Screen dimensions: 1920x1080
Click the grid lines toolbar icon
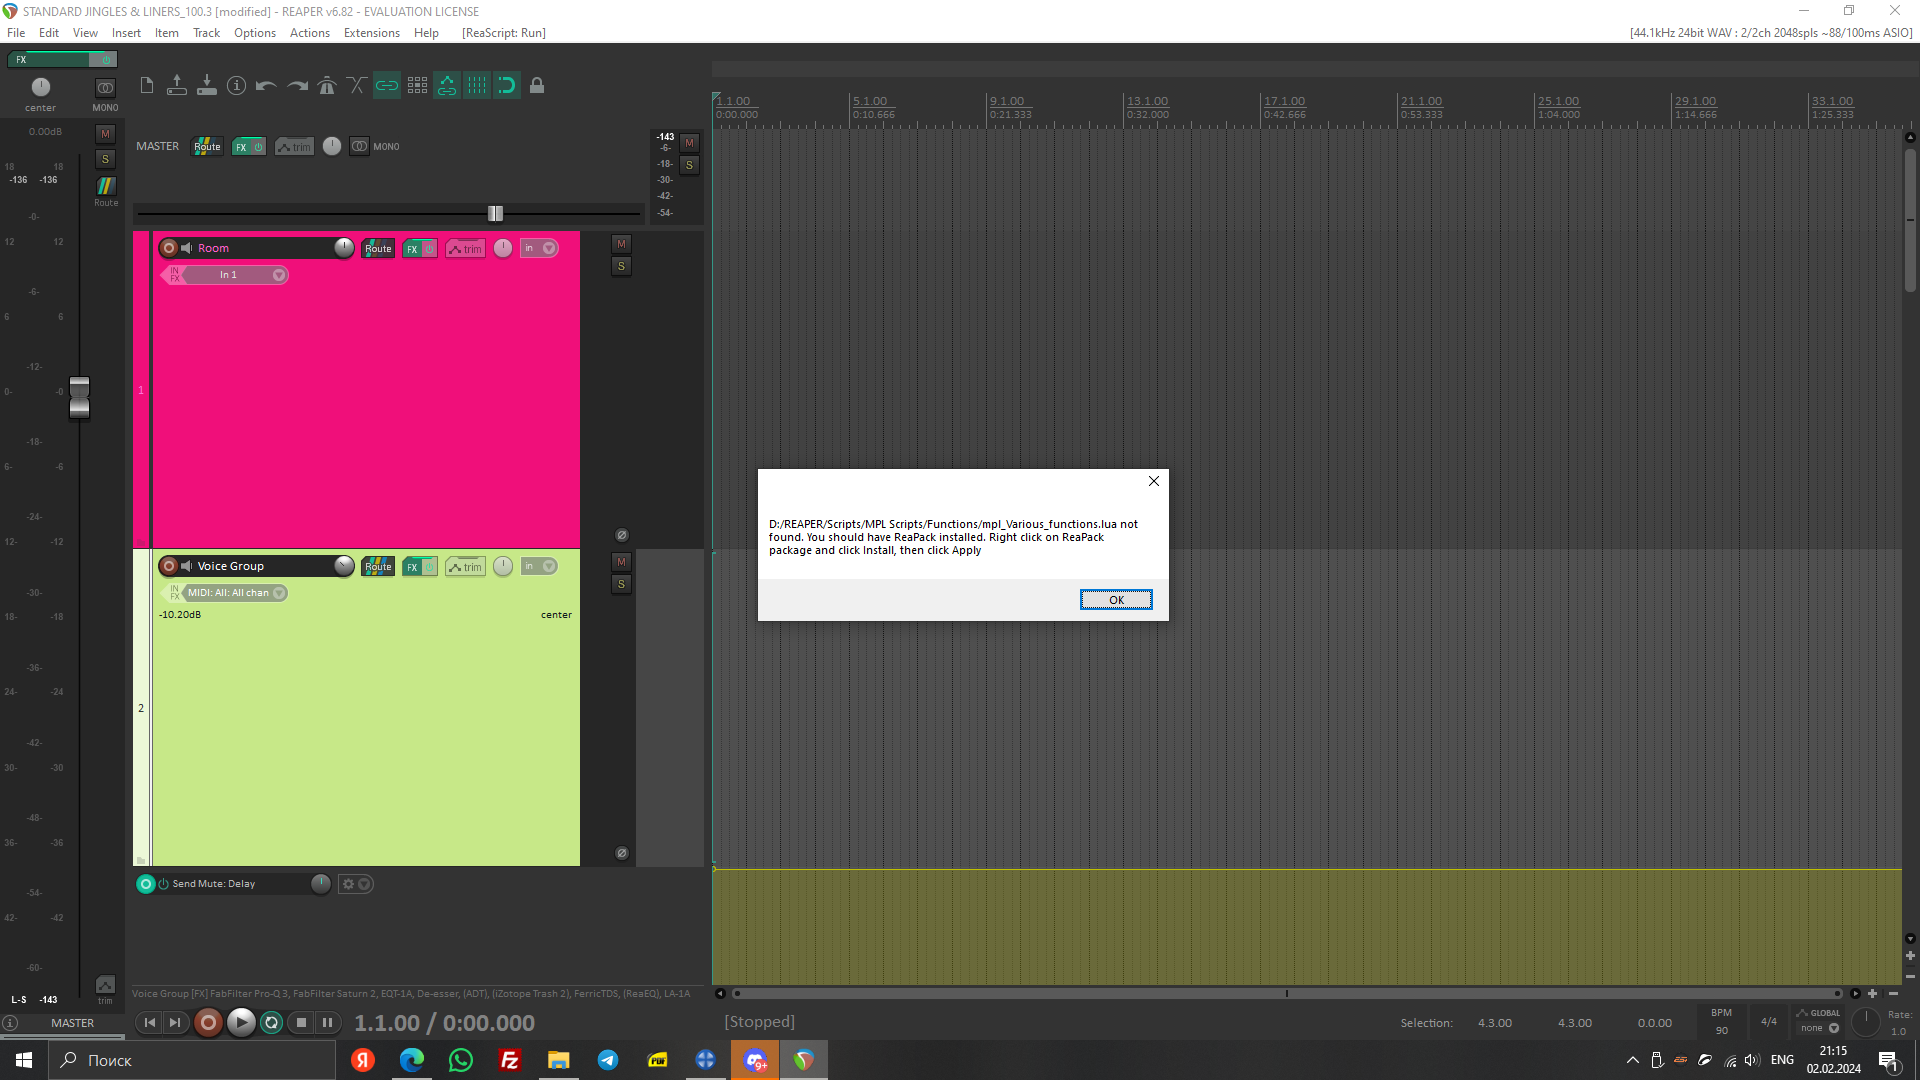pyautogui.click(x=477, y=86)
